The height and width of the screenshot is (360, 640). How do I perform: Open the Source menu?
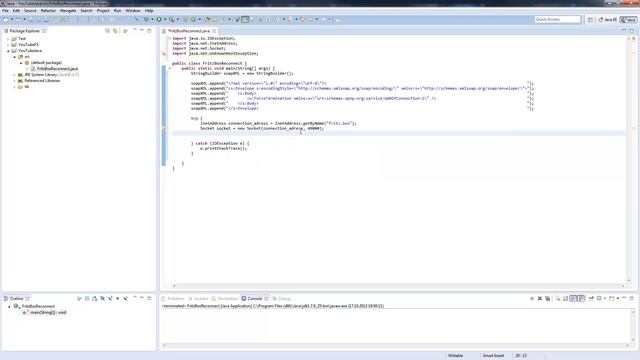[x=30, y=11]
